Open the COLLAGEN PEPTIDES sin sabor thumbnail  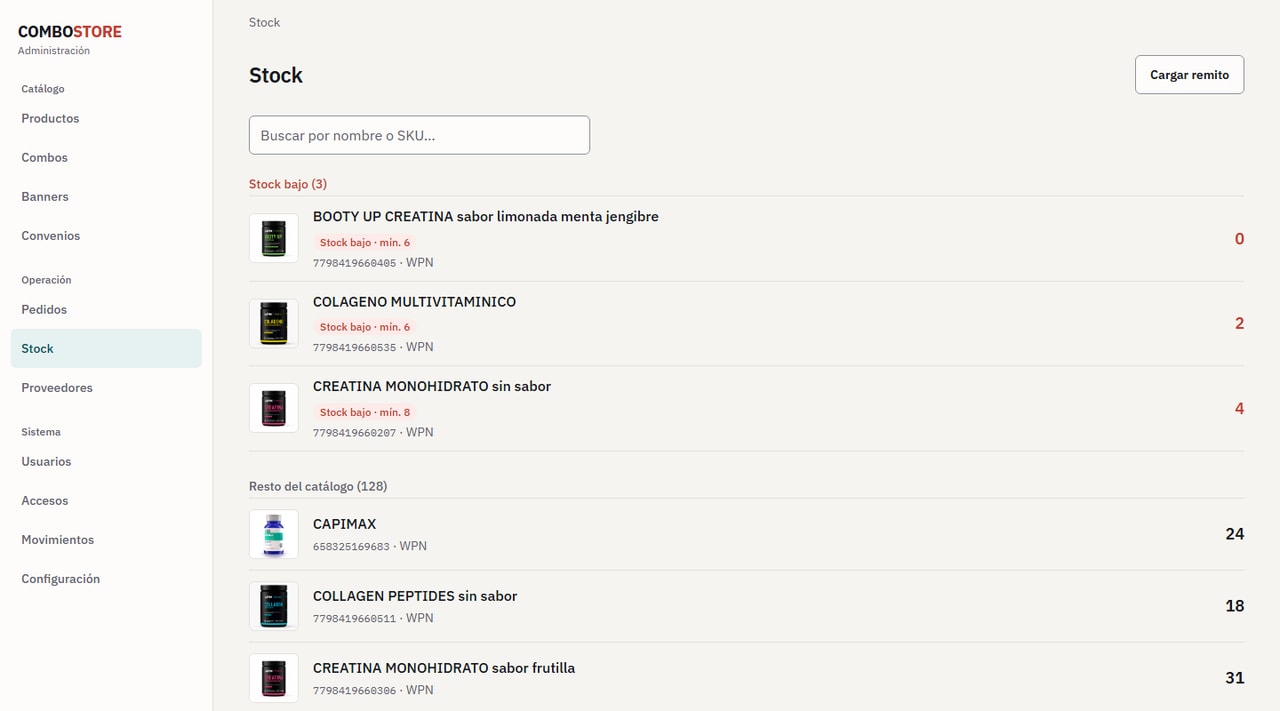[x=274, y=606]
